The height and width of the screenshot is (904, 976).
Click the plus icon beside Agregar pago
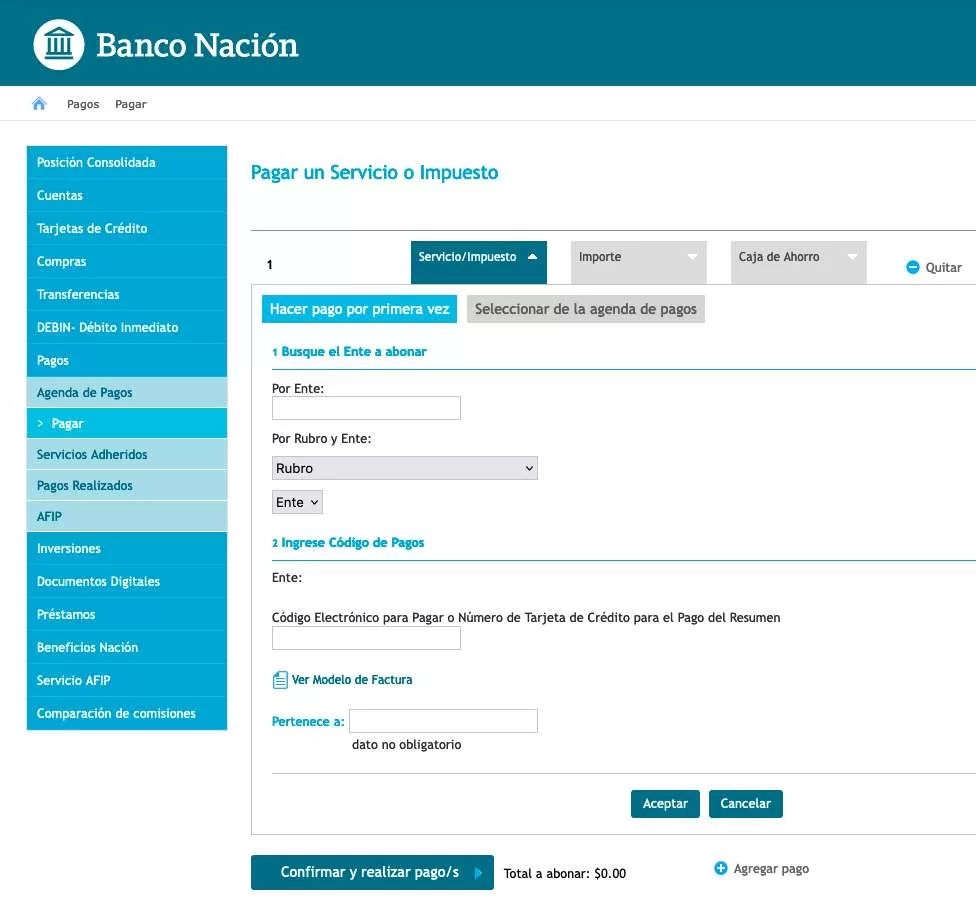click(721, 868)
